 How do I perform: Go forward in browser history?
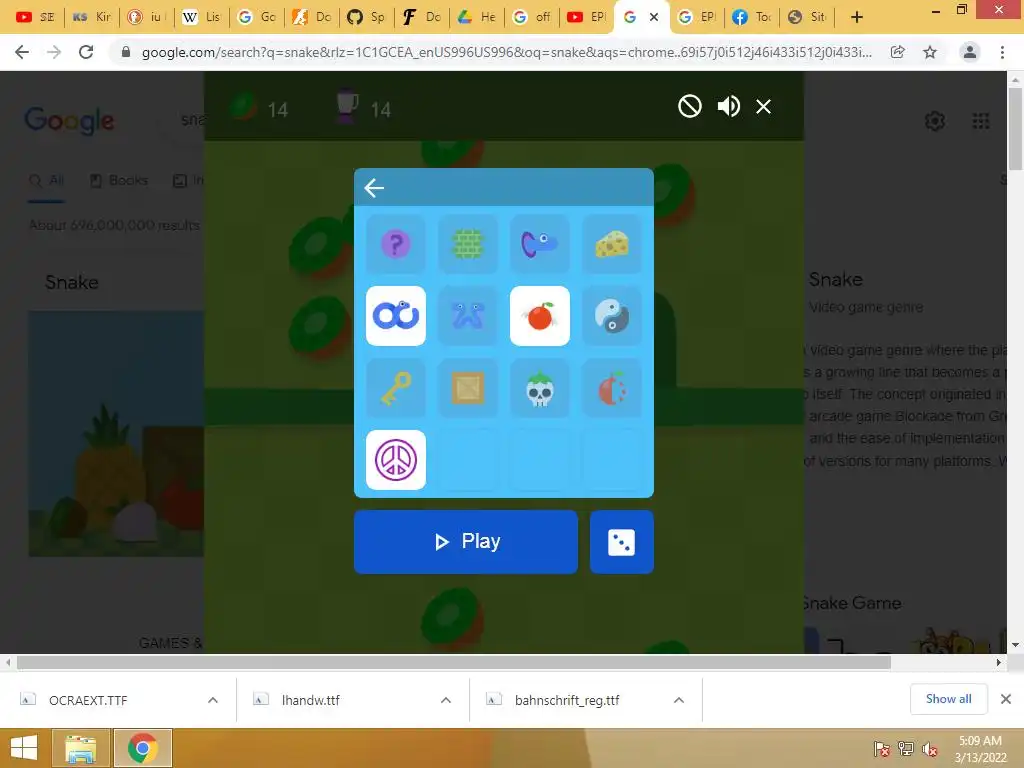54,52
